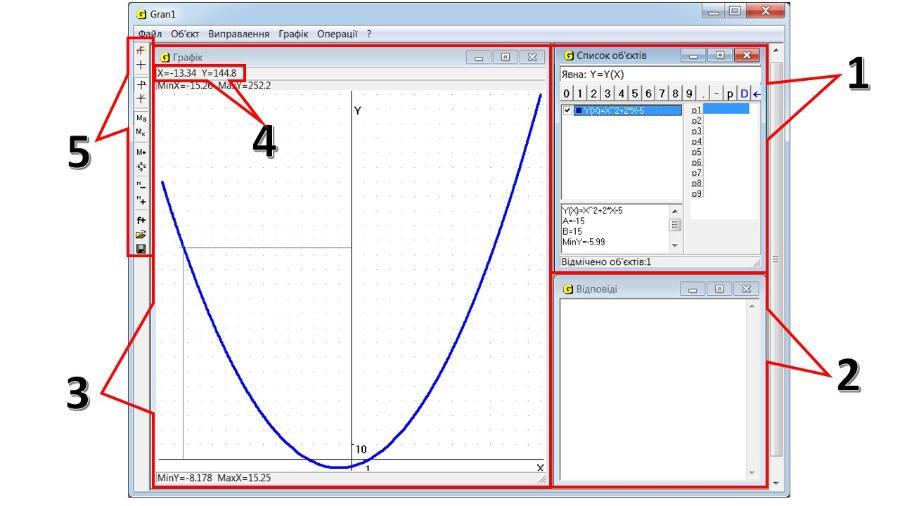Open the Файл menu
900x506 pixels.
point(150,34)
